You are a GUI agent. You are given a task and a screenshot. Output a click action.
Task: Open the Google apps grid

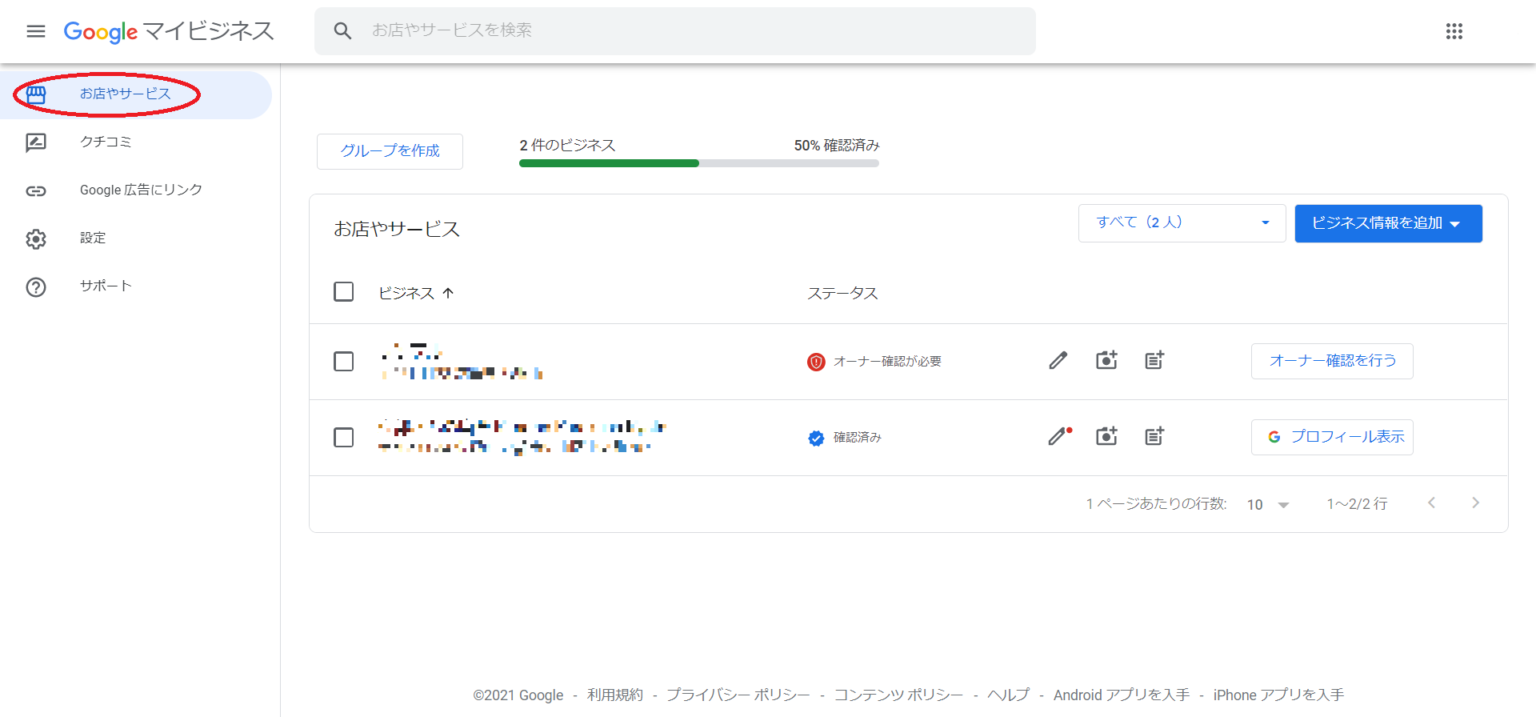click(x=1454, y=31)
